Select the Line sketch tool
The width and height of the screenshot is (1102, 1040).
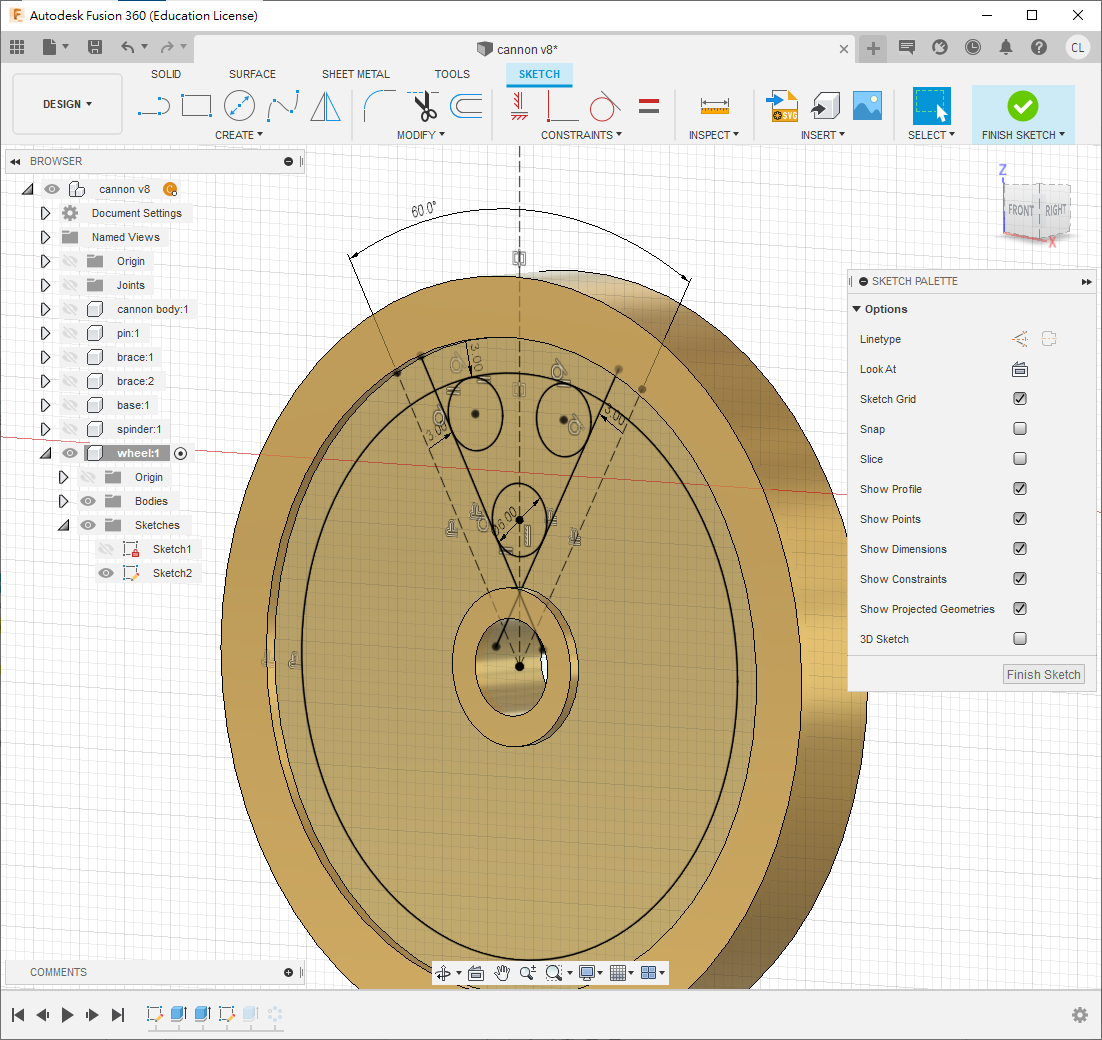pos(153,105)
